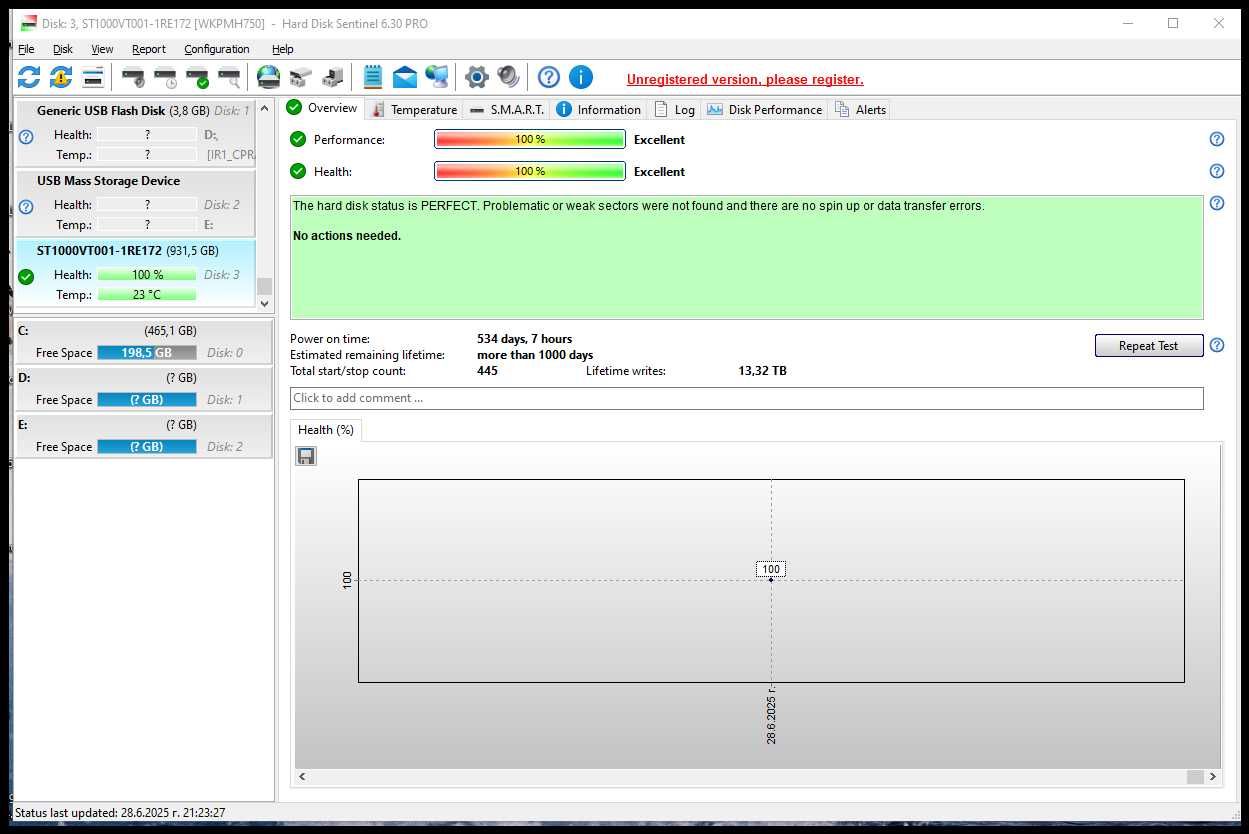Click the comment input field
The image size is (1249, 834).
746,398
